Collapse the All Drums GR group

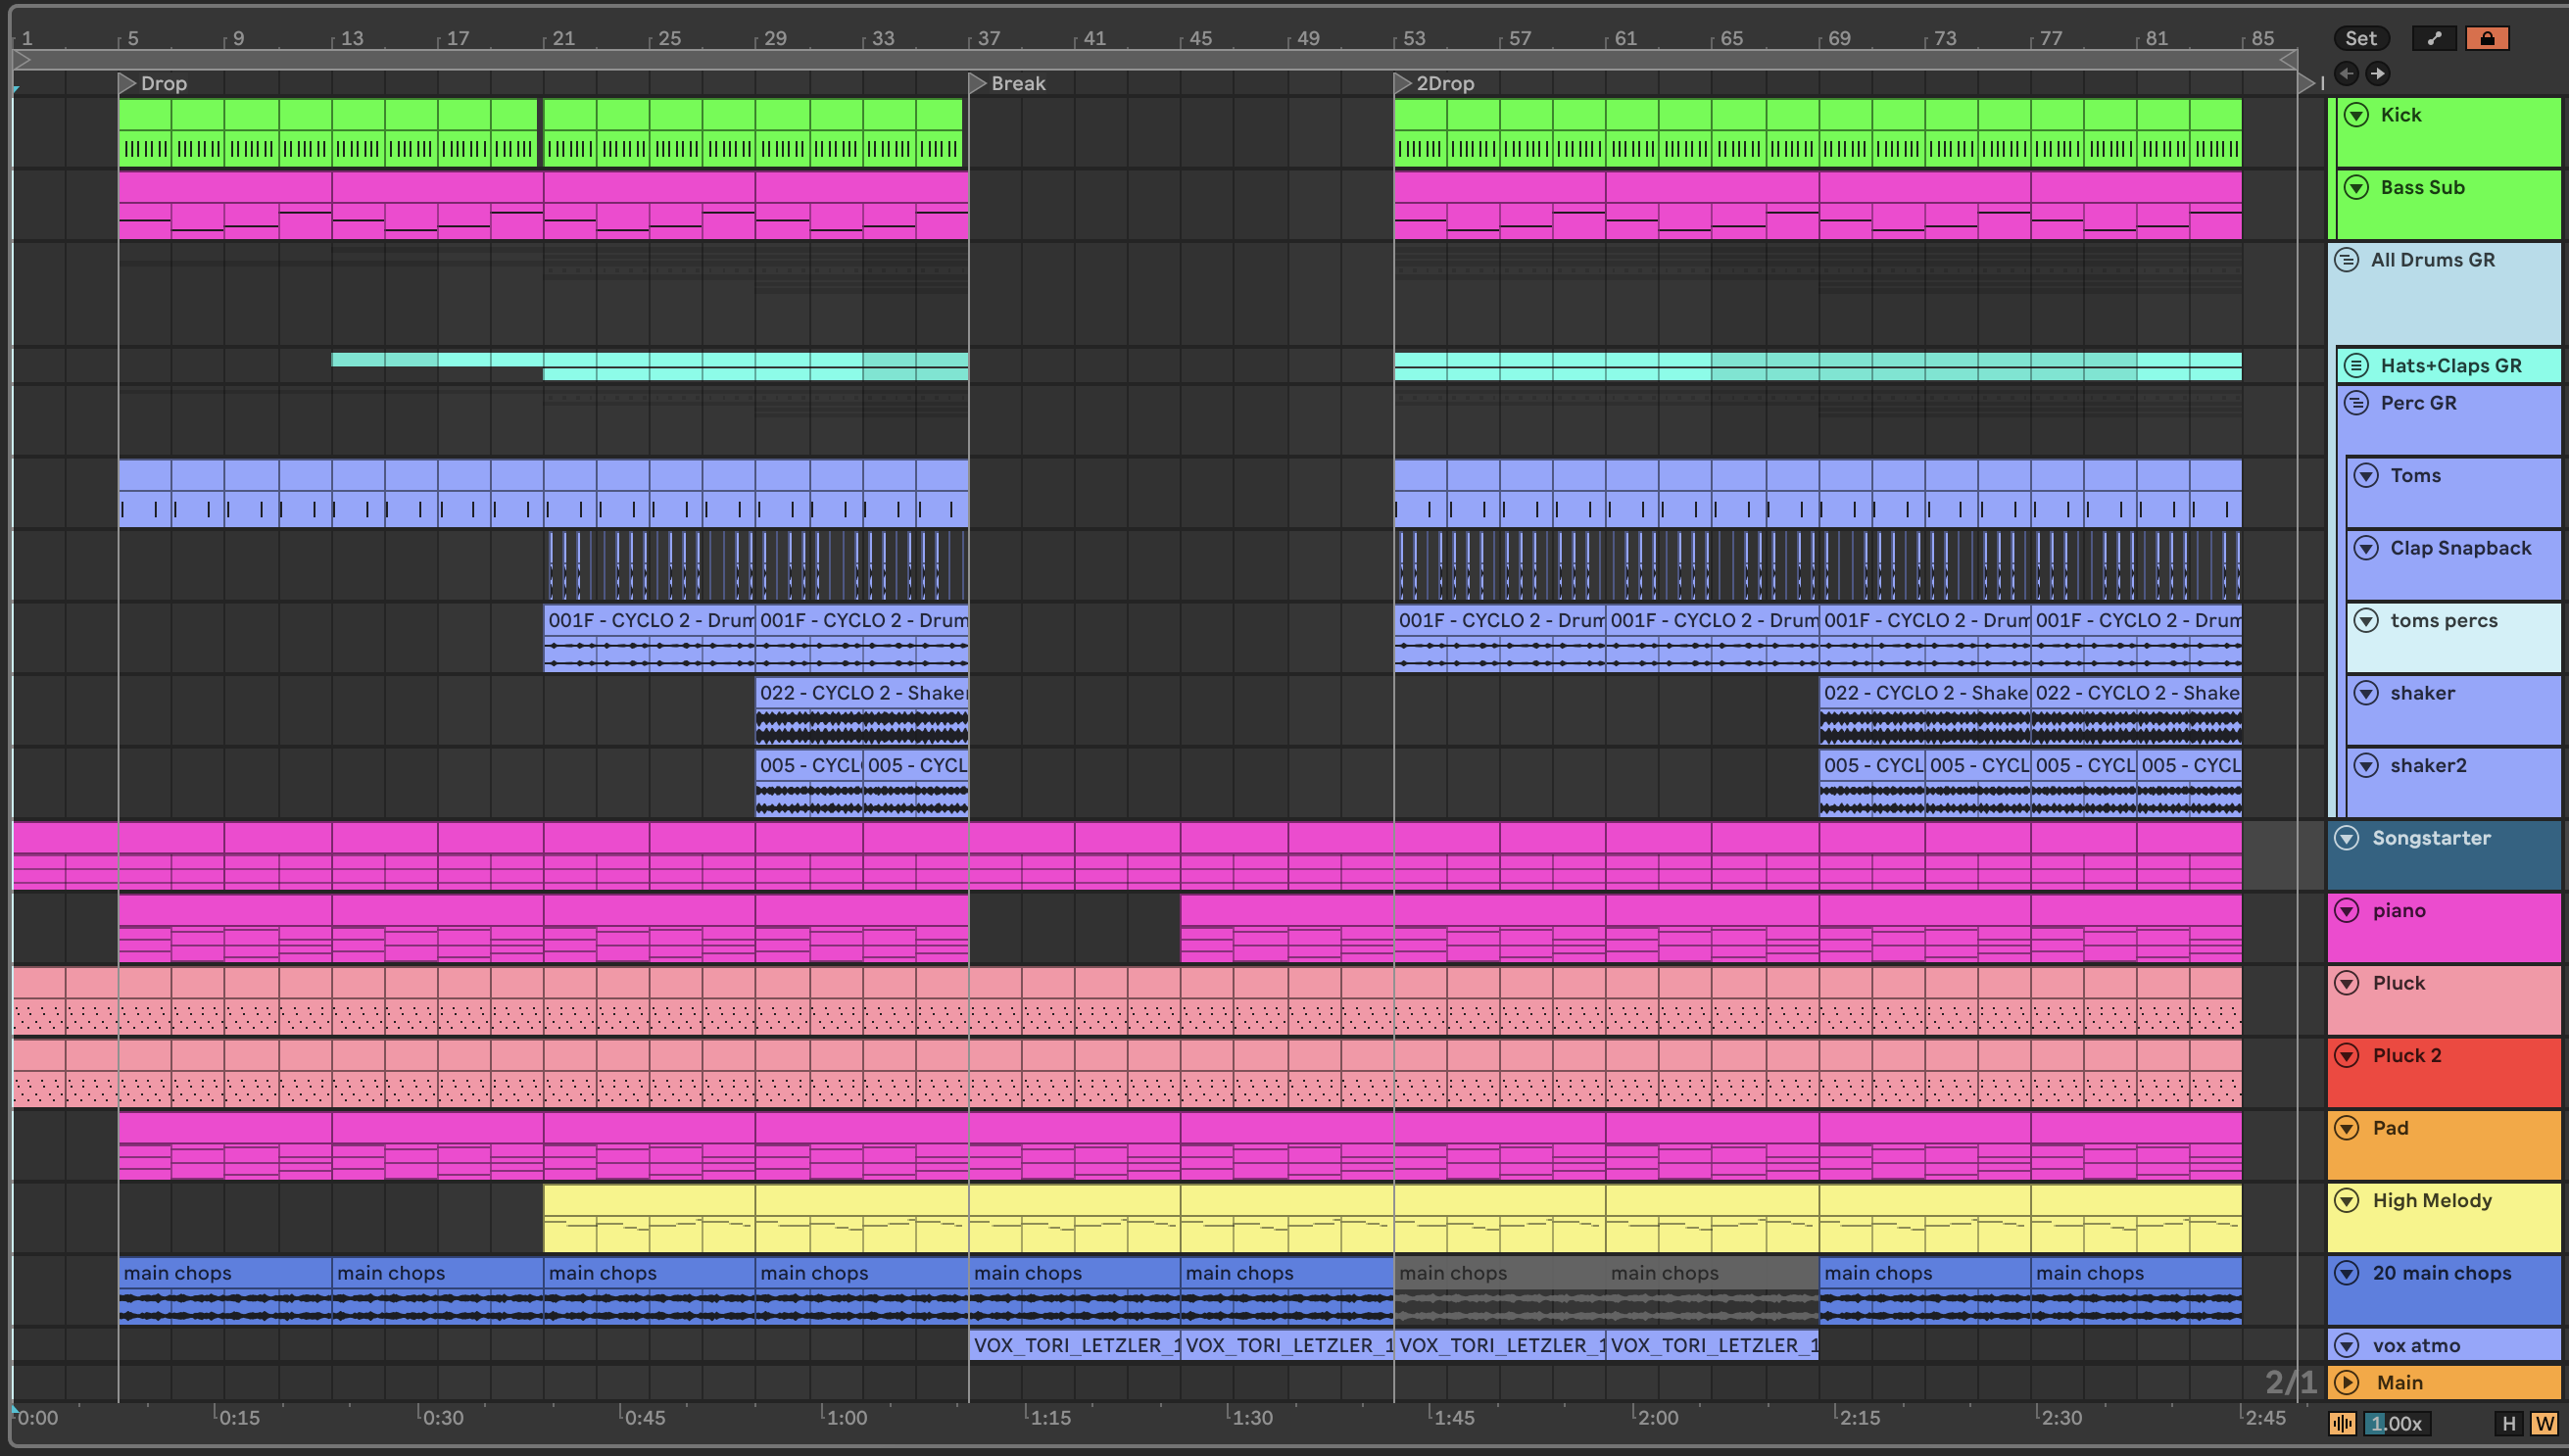(2346, 260)
